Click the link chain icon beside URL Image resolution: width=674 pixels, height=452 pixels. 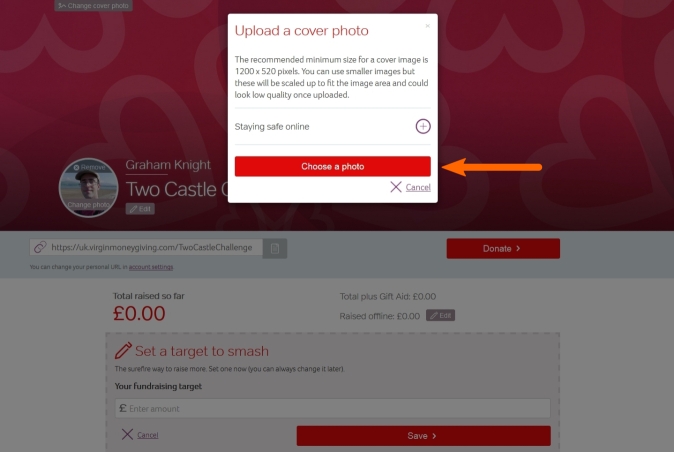(x=40, y=247)
